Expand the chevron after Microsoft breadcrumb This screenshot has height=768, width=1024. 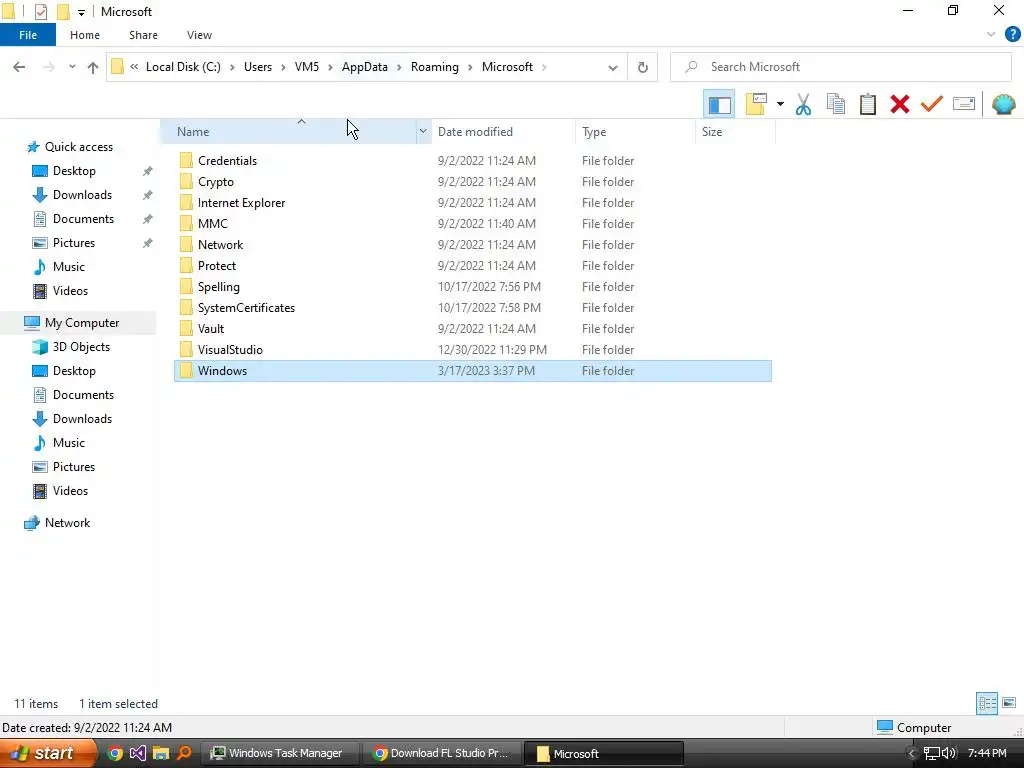(544, 67)
